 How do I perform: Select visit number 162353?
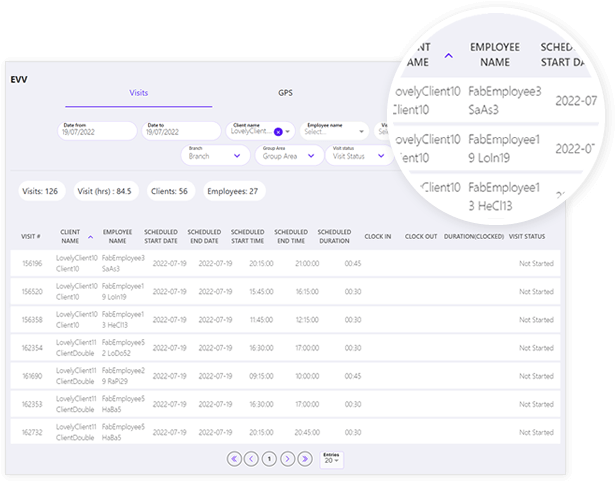[32, 404]
